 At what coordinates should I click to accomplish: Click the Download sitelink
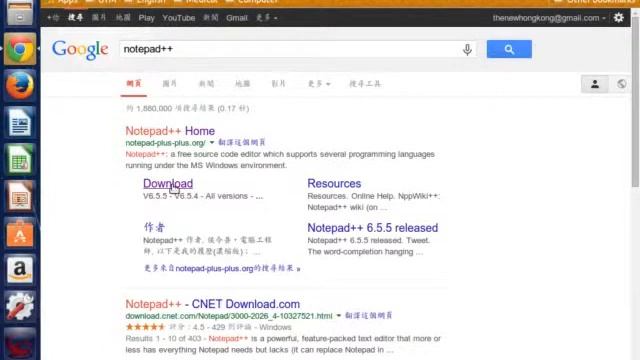[x=168, y=184]
